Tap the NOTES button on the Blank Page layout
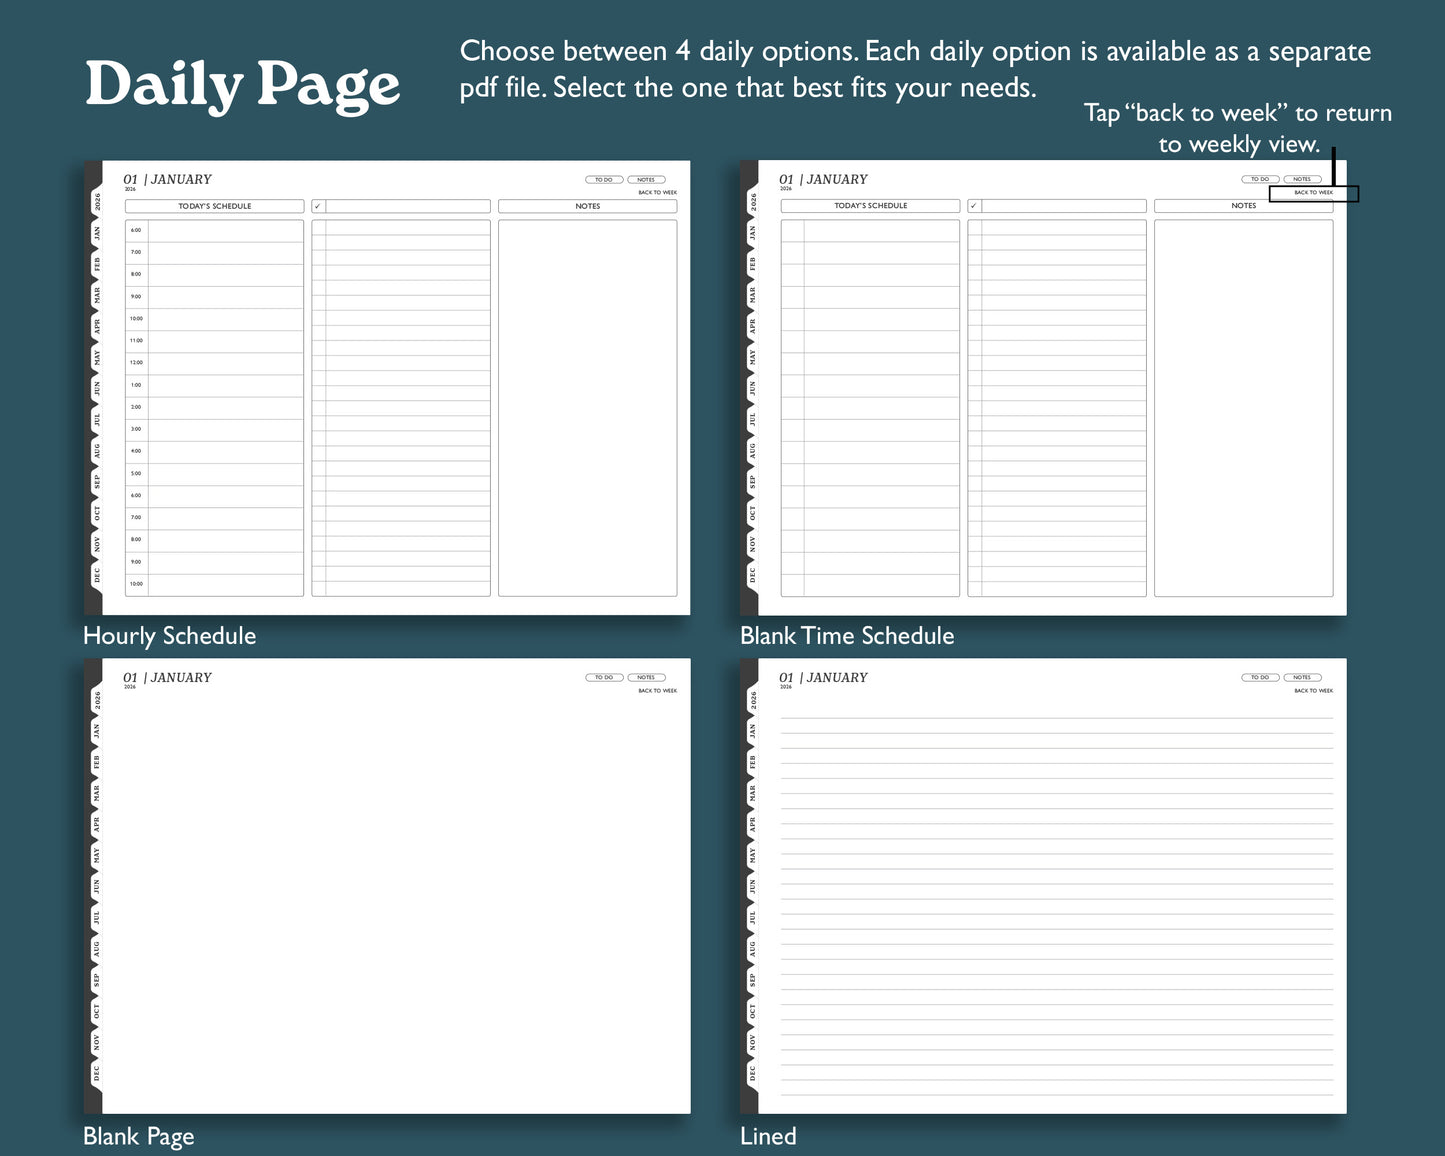Screen dimensions: 1445x1156 pyautogui.click(x=647, y=677)
